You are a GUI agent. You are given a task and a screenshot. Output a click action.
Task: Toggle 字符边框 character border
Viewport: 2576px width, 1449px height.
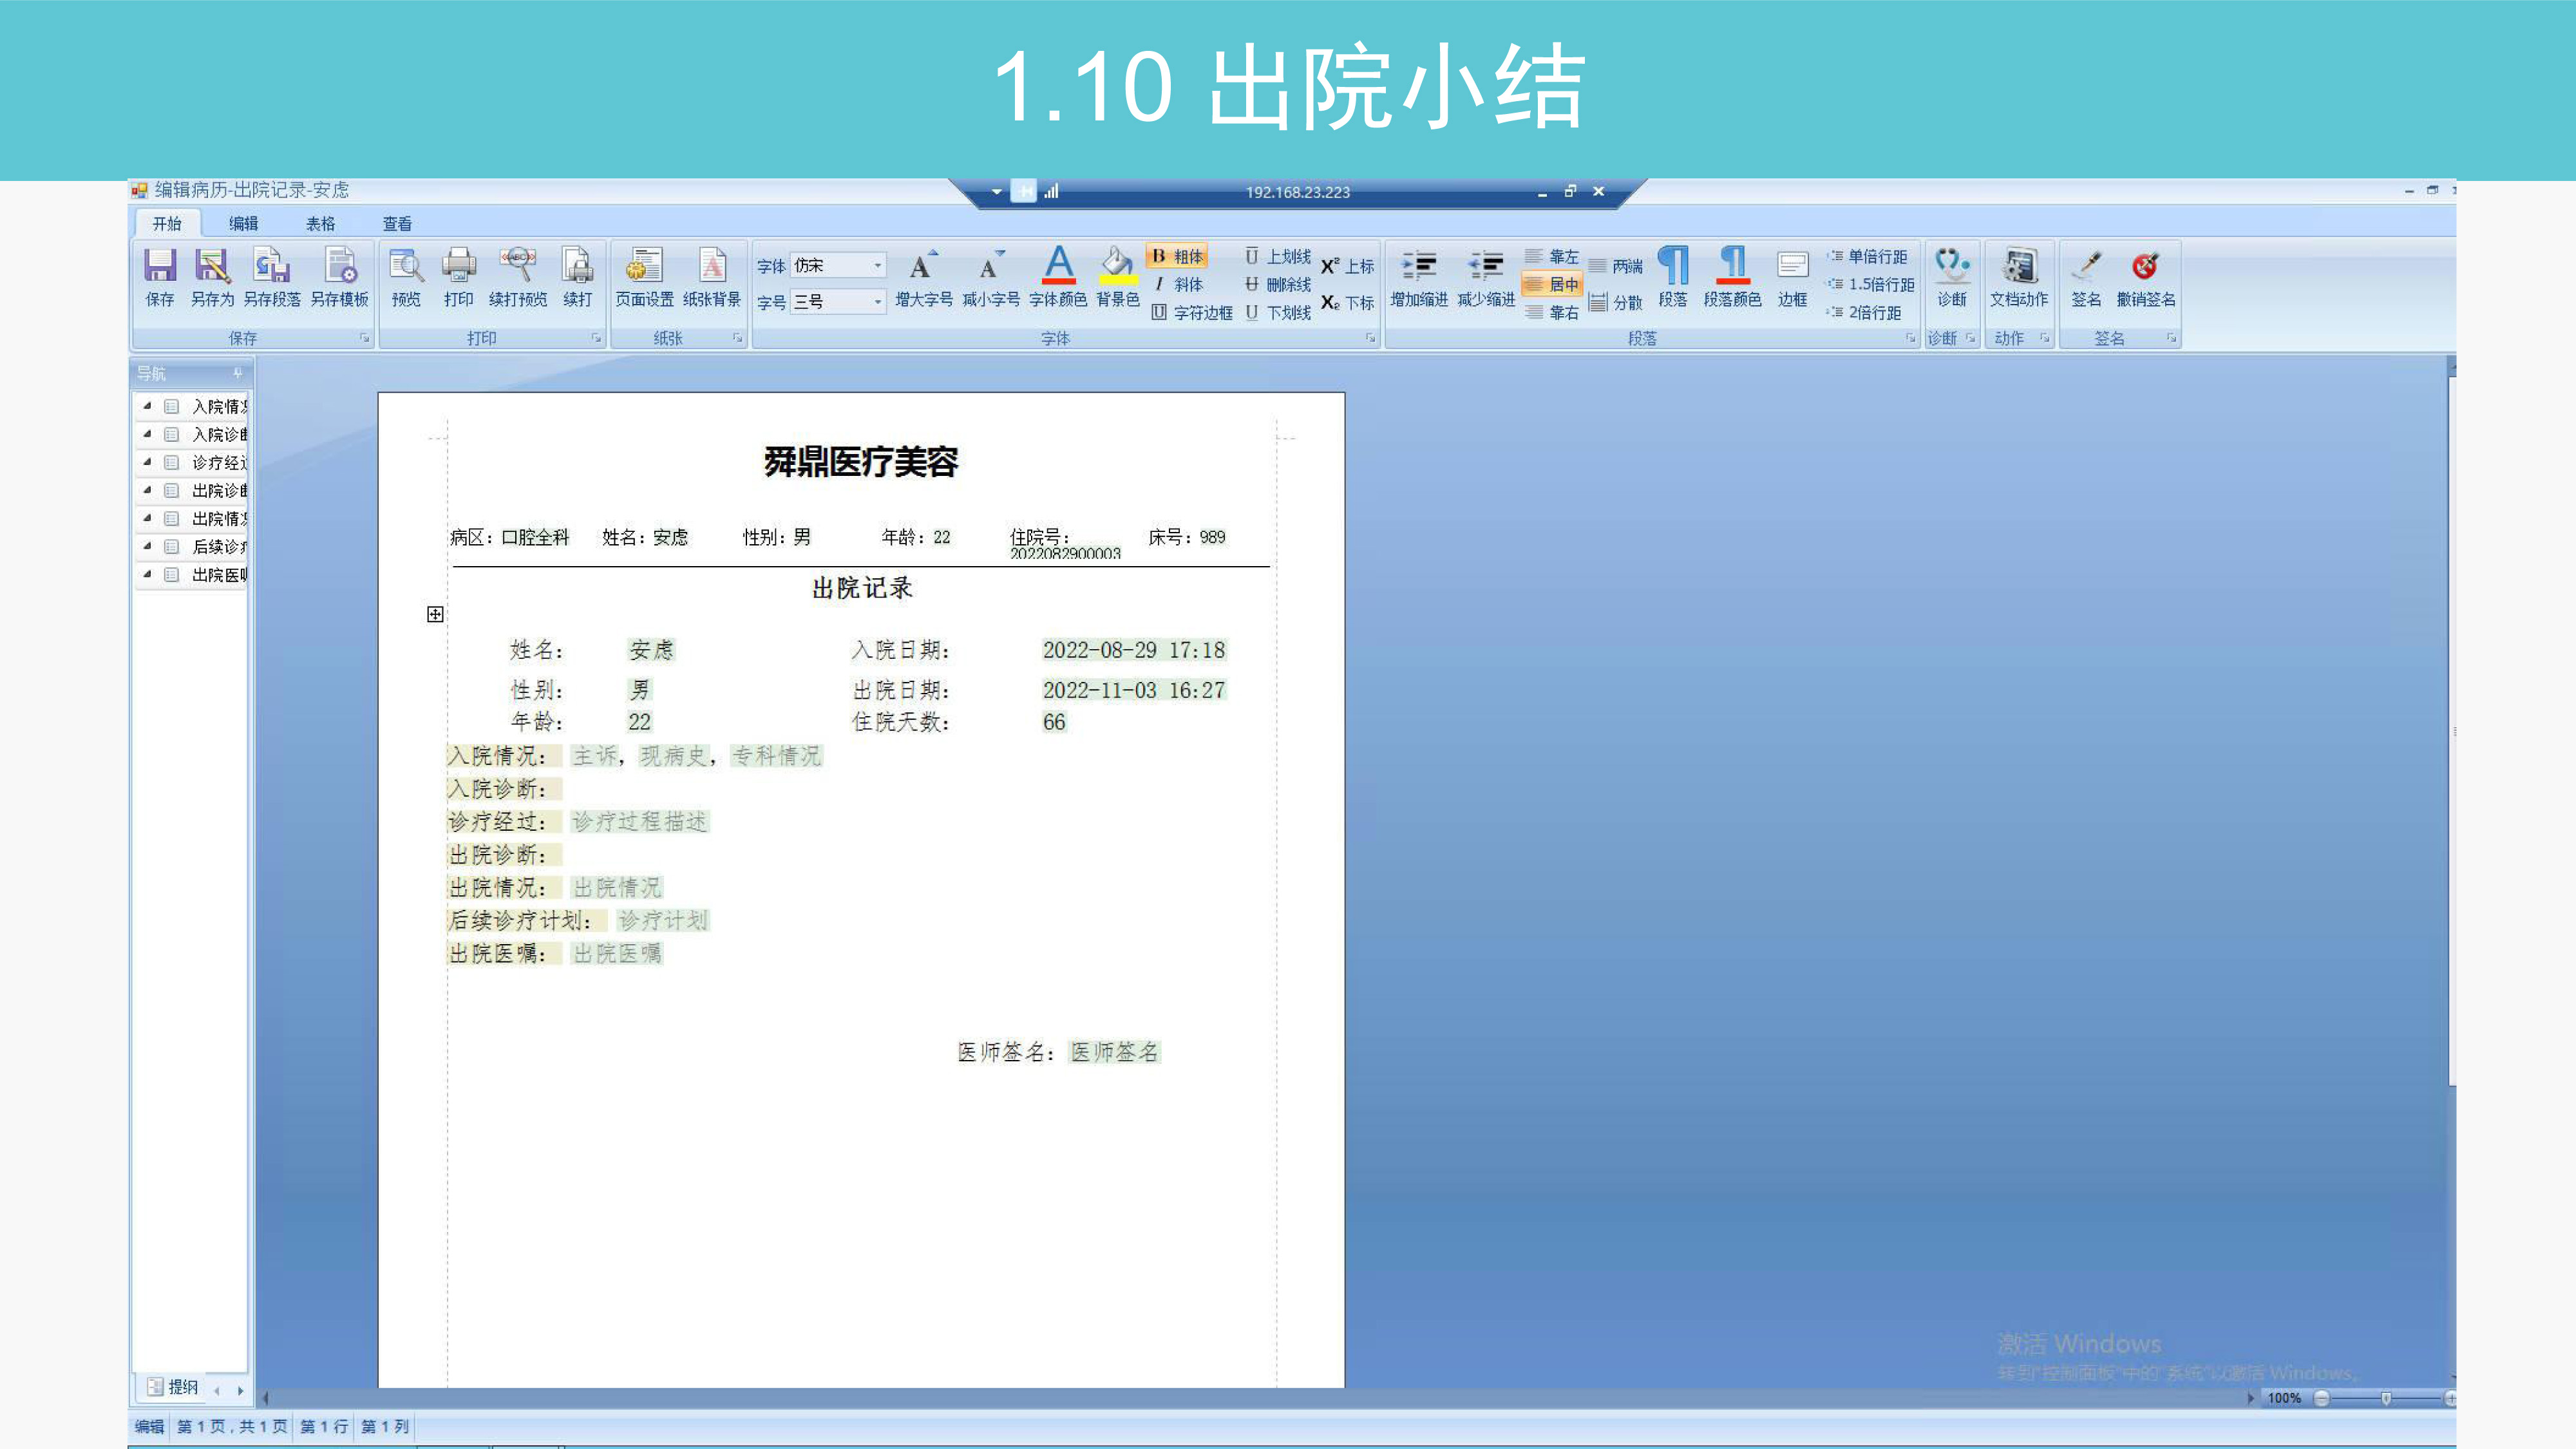[1191, 312]
